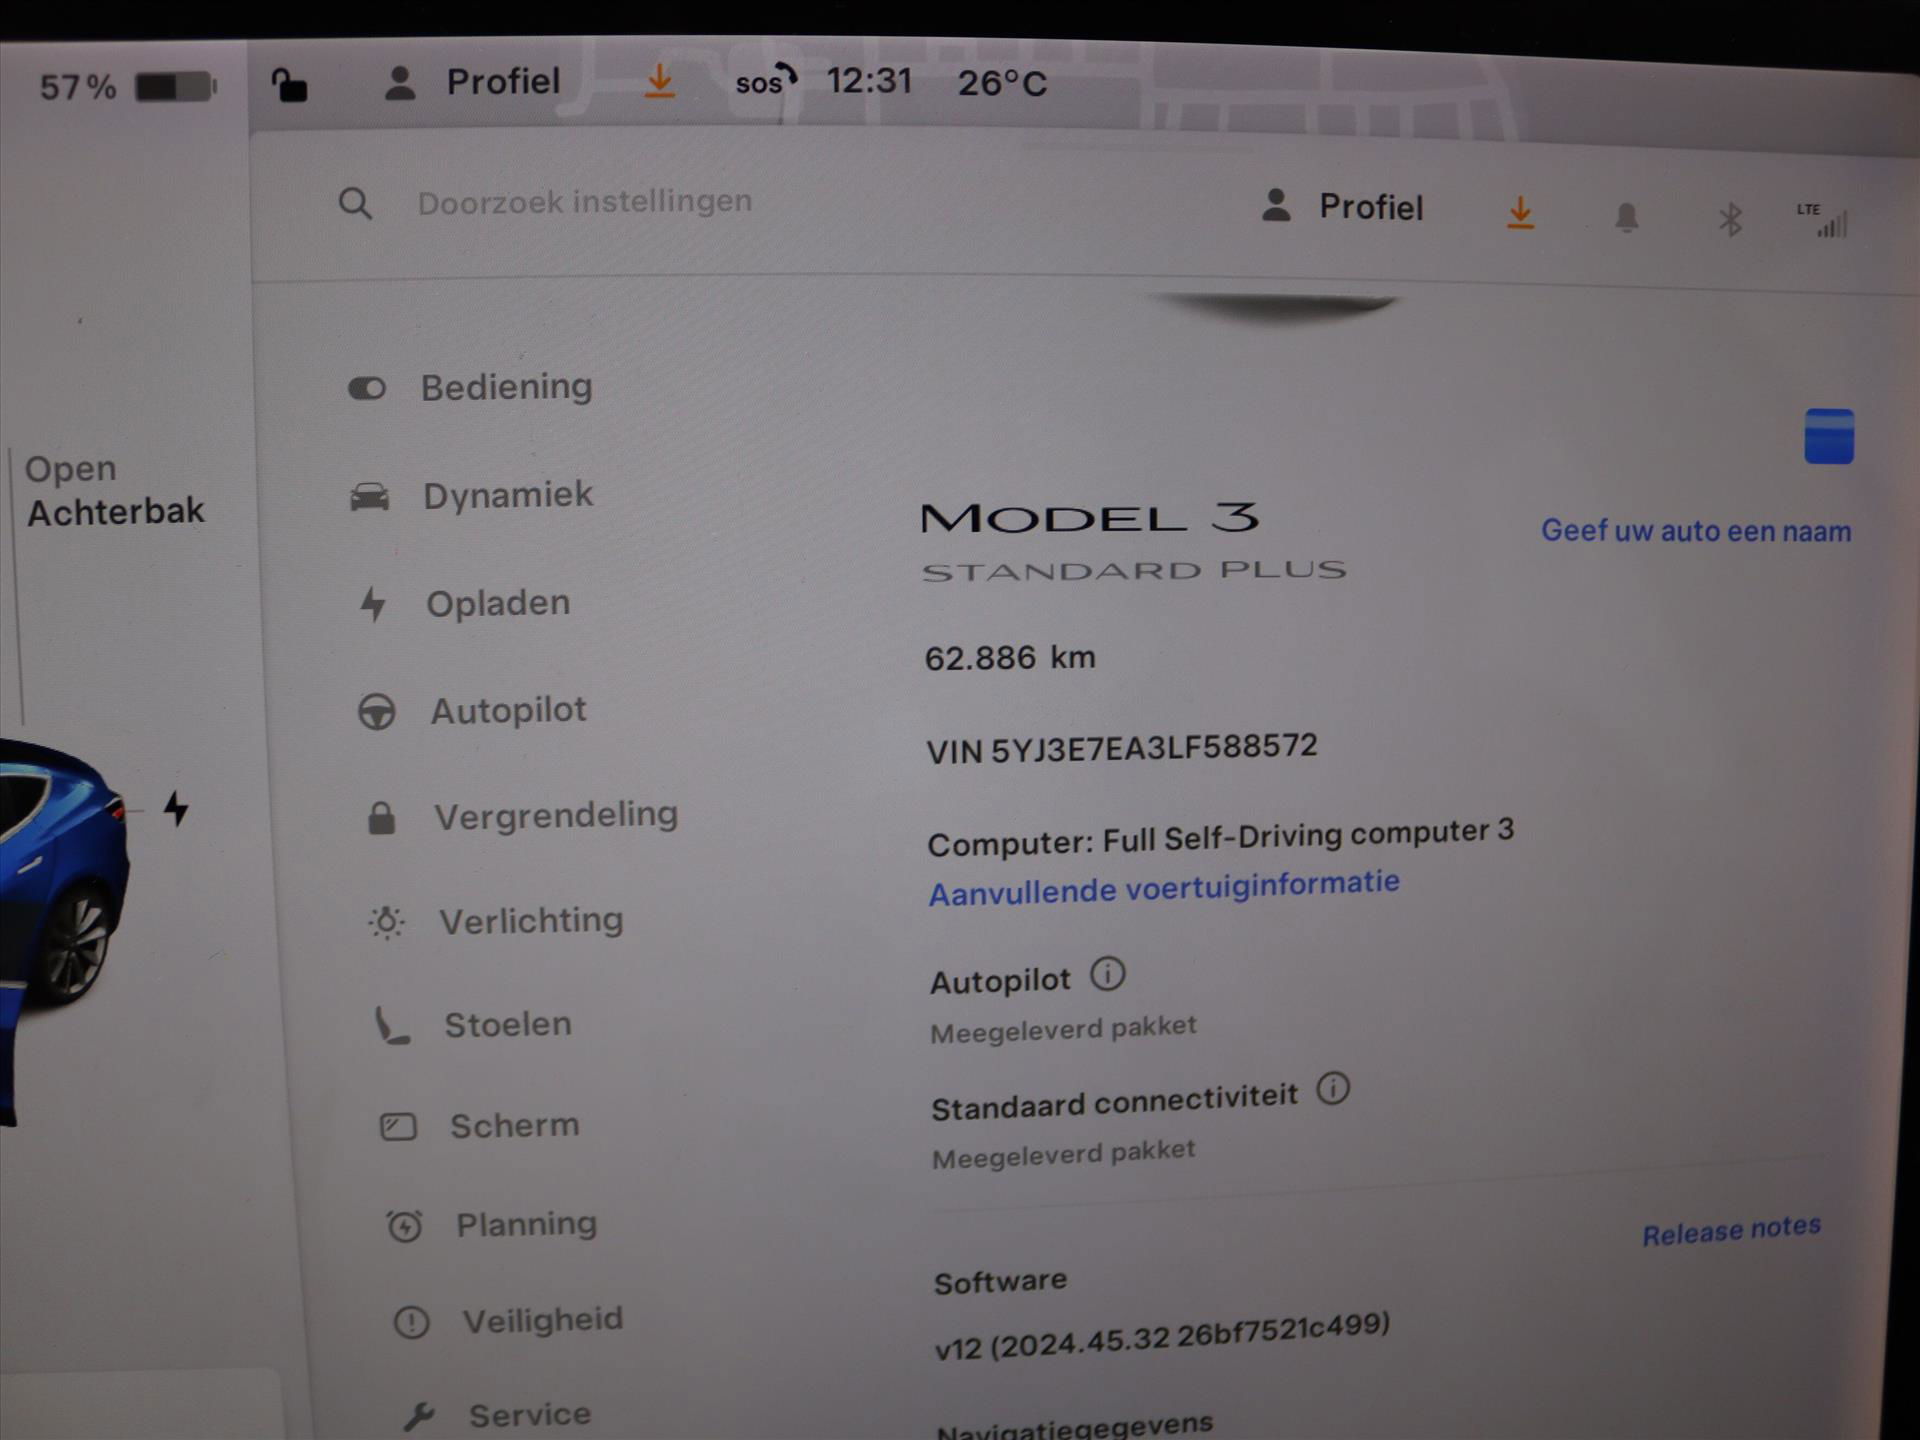Tap 'Geef uw auto een naam' link
This screenshot has height=1440, width=1920.
click(1696, 530)
